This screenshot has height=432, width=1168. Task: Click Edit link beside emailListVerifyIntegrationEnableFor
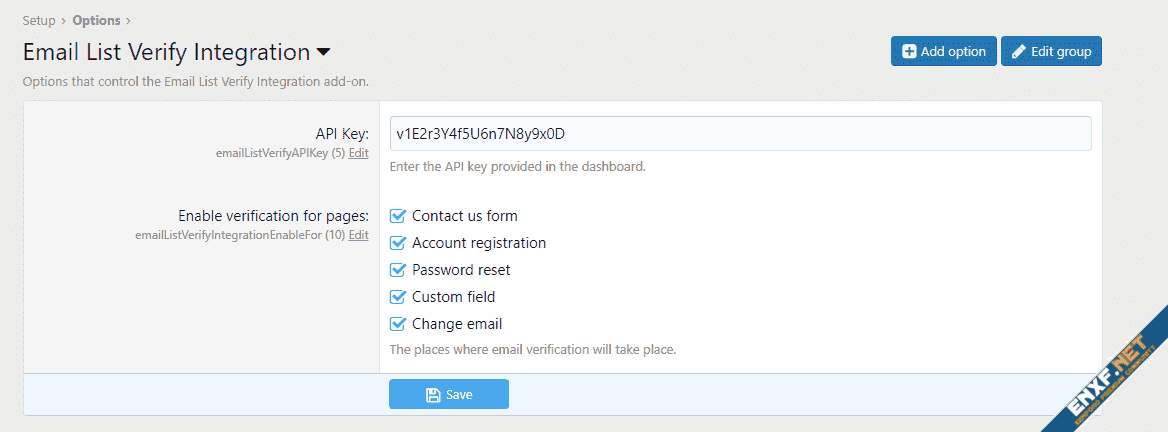pos(359,235)
